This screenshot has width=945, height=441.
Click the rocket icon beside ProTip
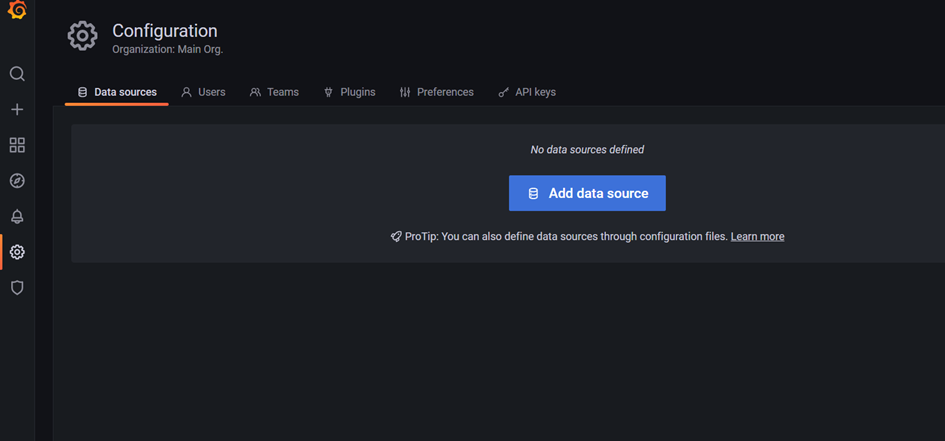[396, 237]
